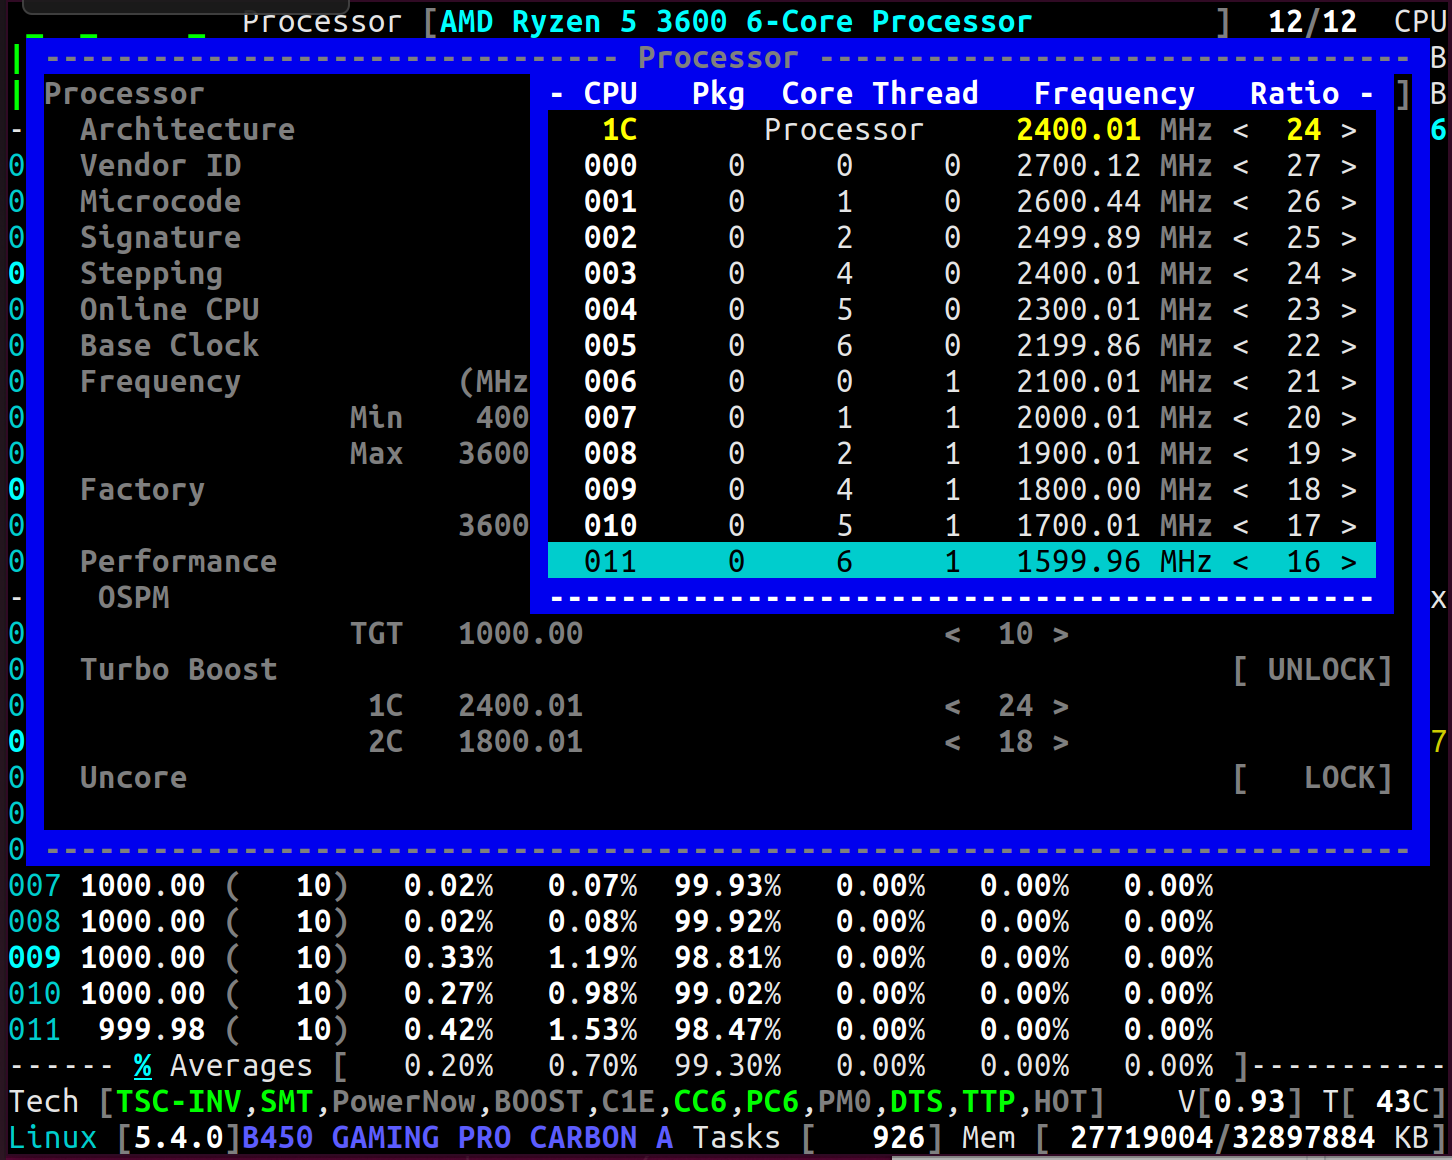Viewport: 1452px width, 1160px height.
Task: Decrease ratio 27 with left arrow
Action: click(x=1241, y=166)
